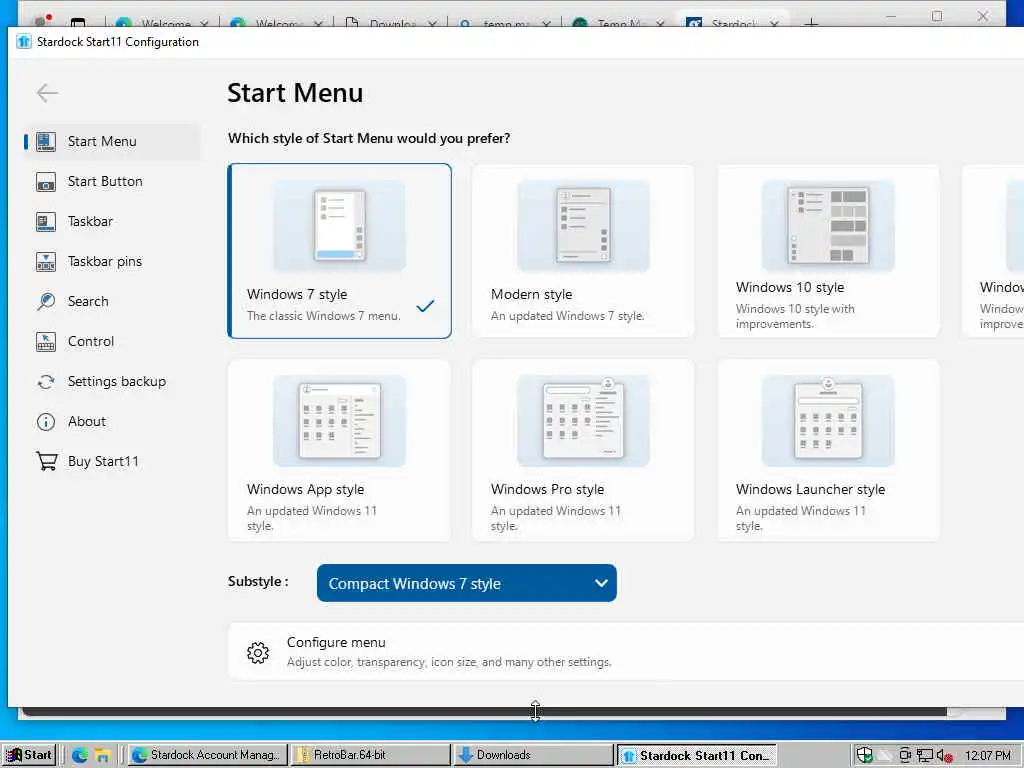The height and width of the screenshot is (768, 1024).
Task: Click the Taskbar pins sidebar icon
Action: (x=46, y=261)
